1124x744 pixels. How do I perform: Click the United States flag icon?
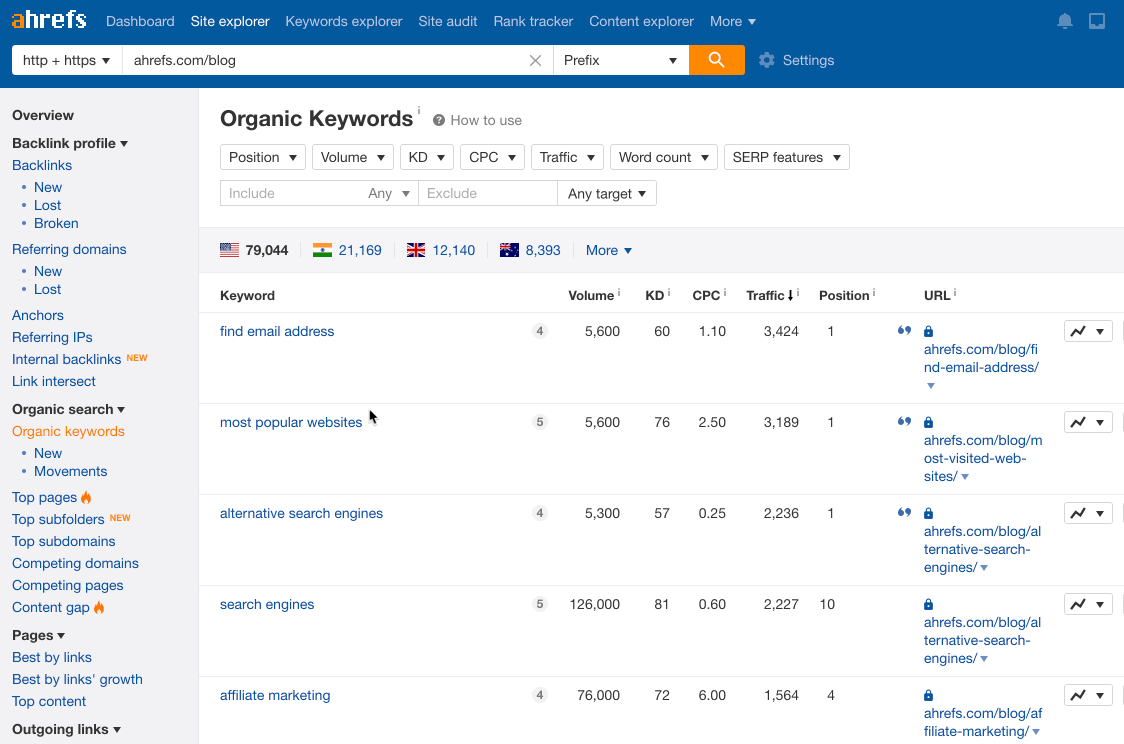(x=230, y=250)
